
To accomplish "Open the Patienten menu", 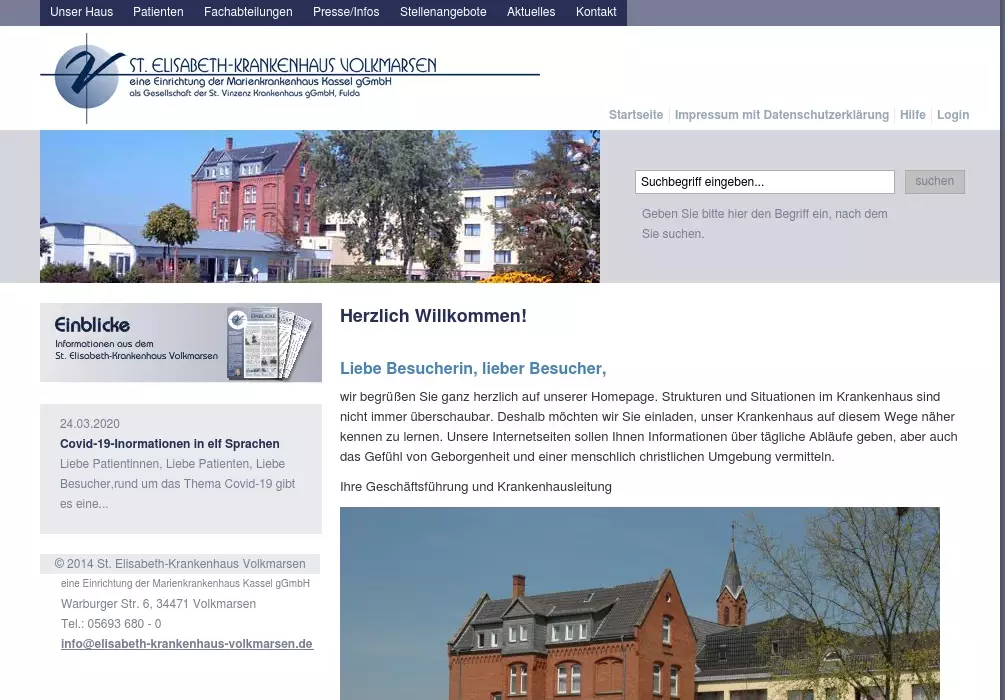I will (158, 12).
